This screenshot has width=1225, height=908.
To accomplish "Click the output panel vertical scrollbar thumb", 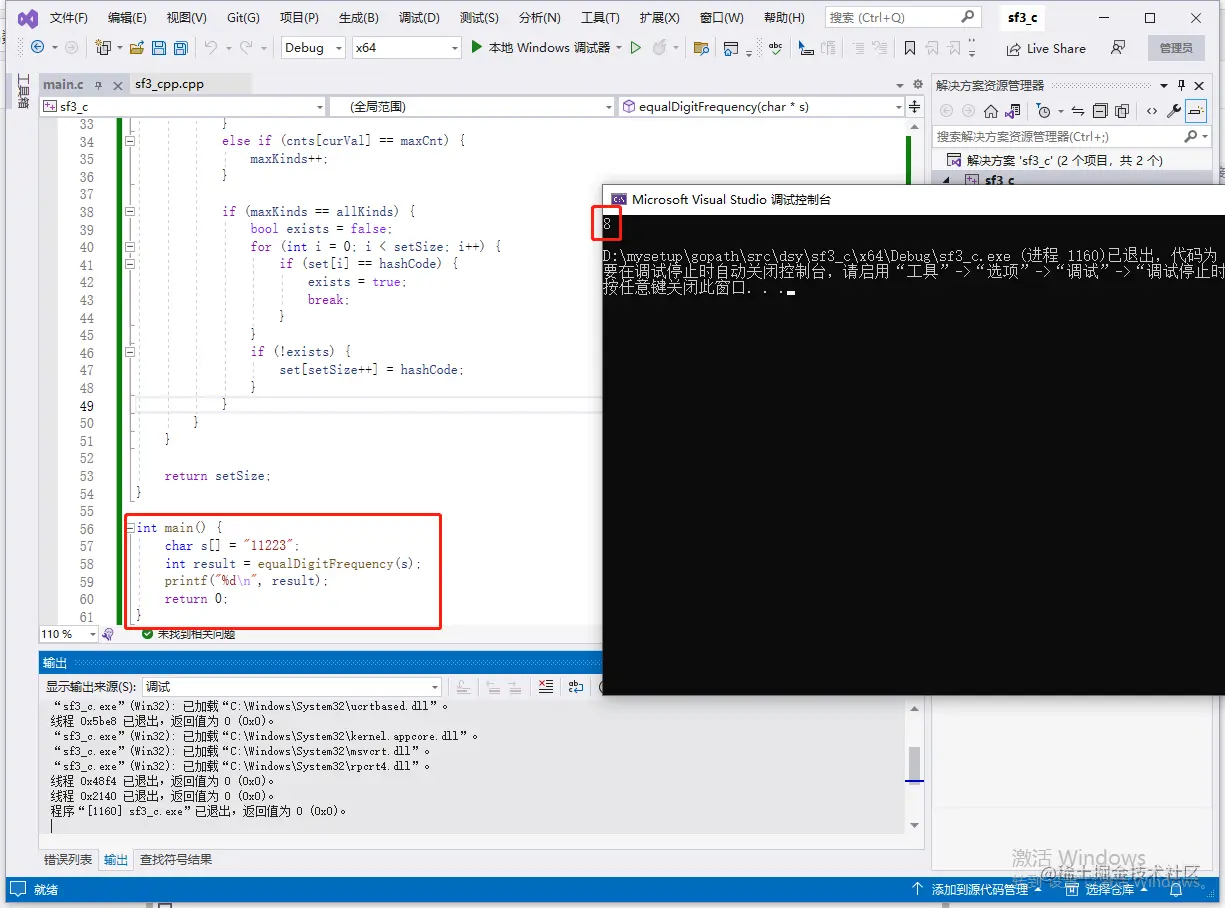I will [914, 763].
